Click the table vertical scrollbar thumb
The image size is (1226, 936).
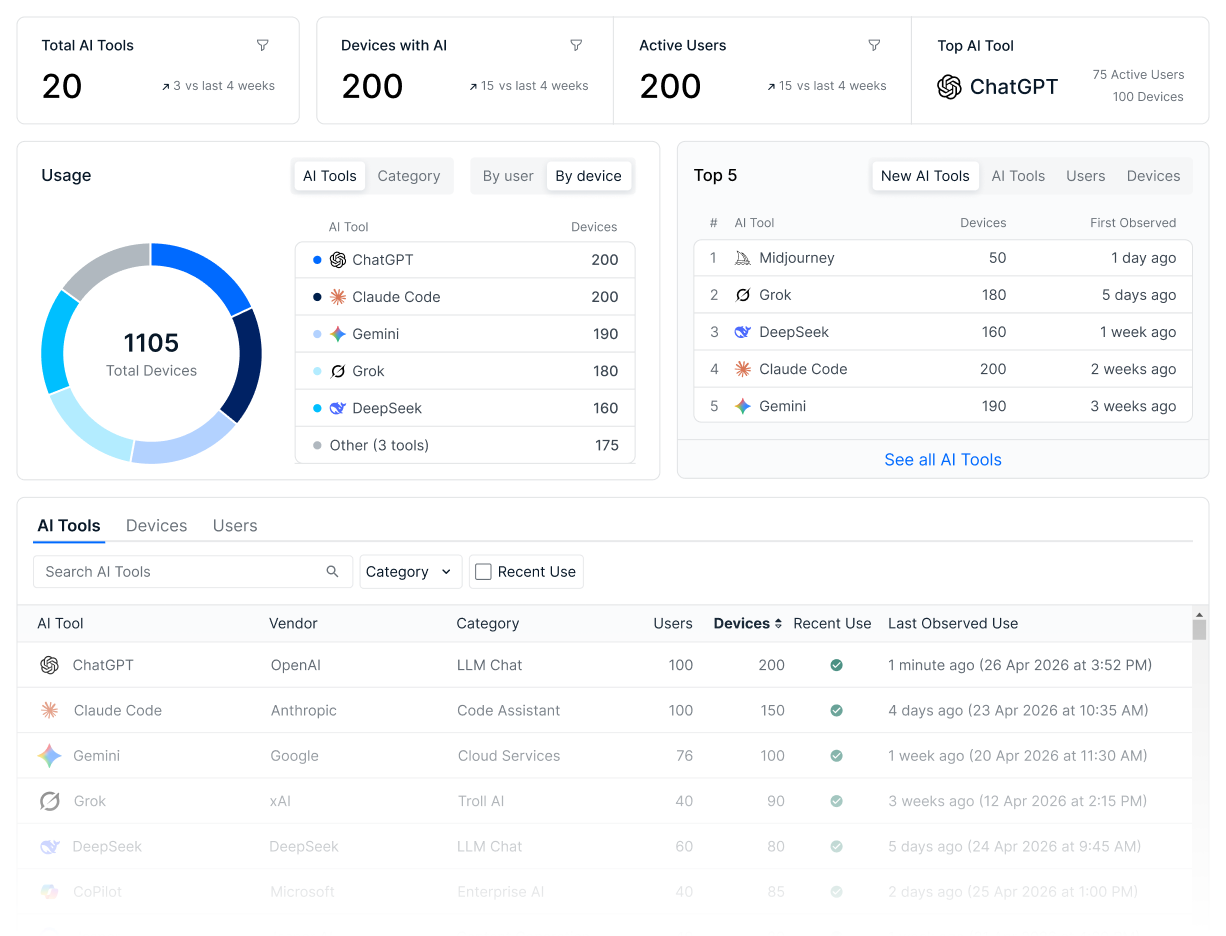point(1200,629)
